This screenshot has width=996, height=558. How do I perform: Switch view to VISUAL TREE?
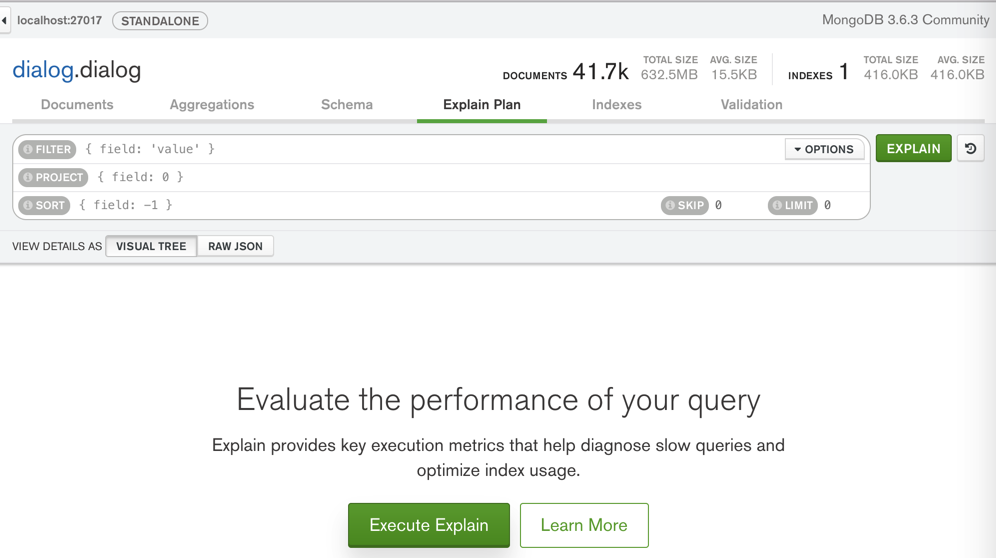coord(151,246)
